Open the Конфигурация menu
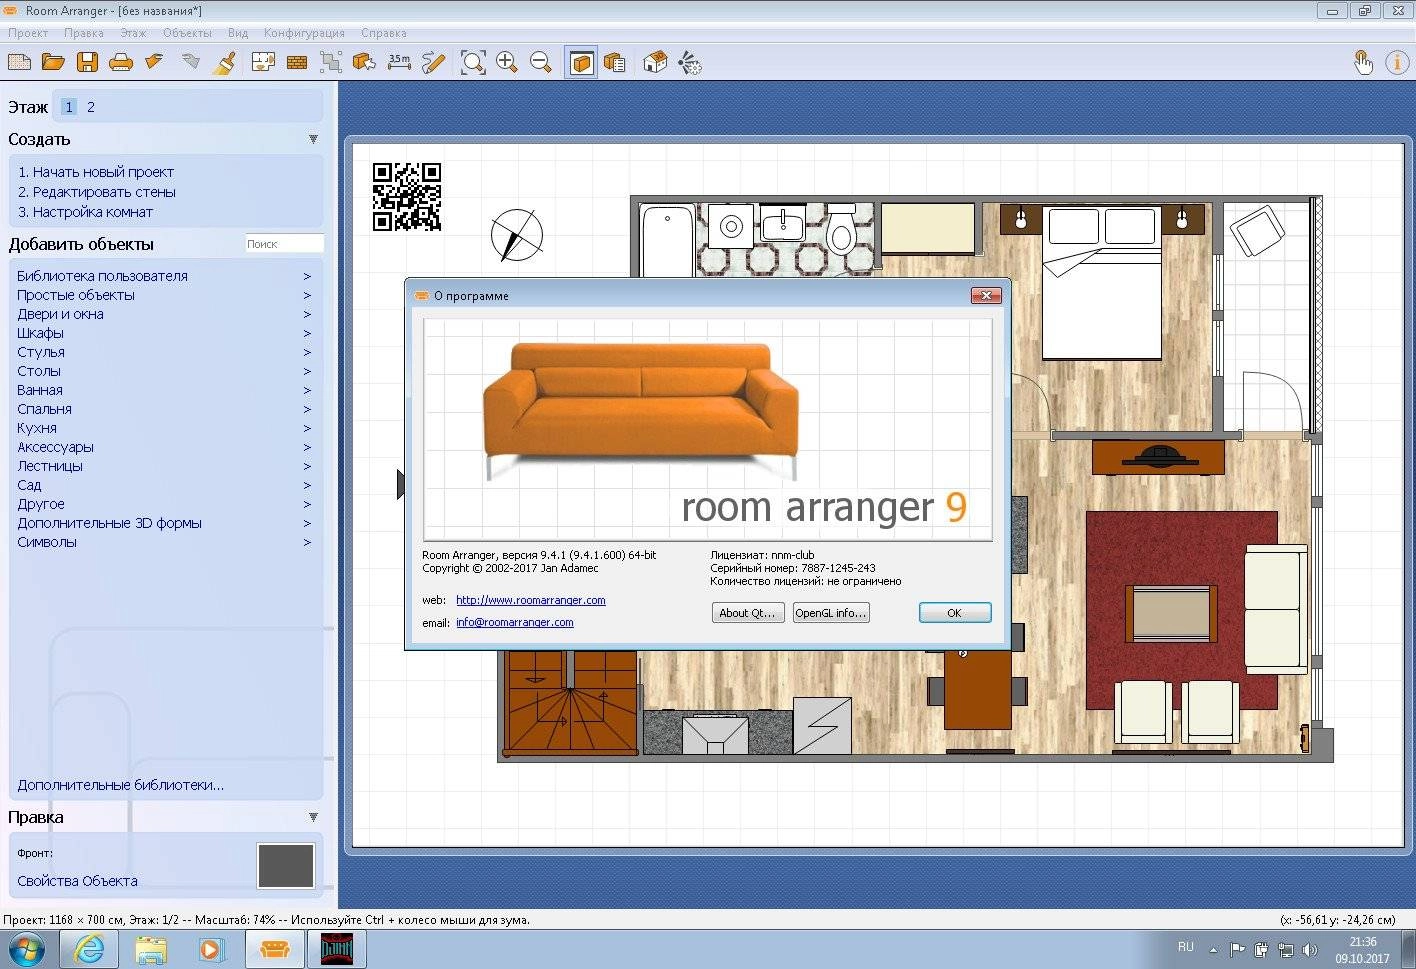This screenshot has width=1416, height=969. tap(304, 33)
